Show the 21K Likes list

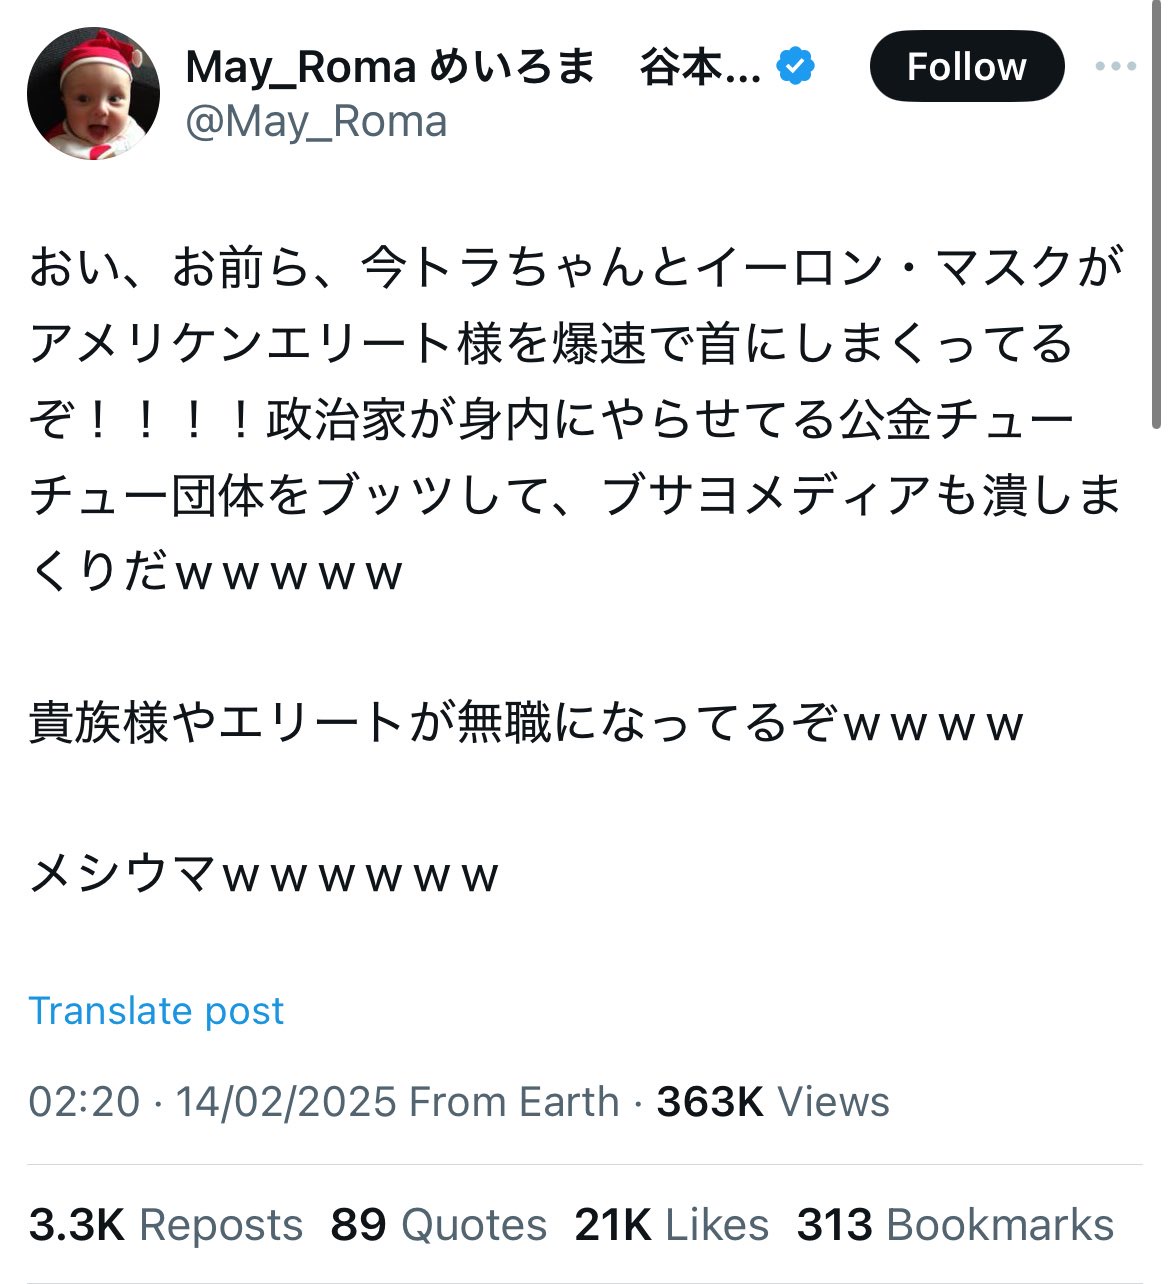[671, 1225]
